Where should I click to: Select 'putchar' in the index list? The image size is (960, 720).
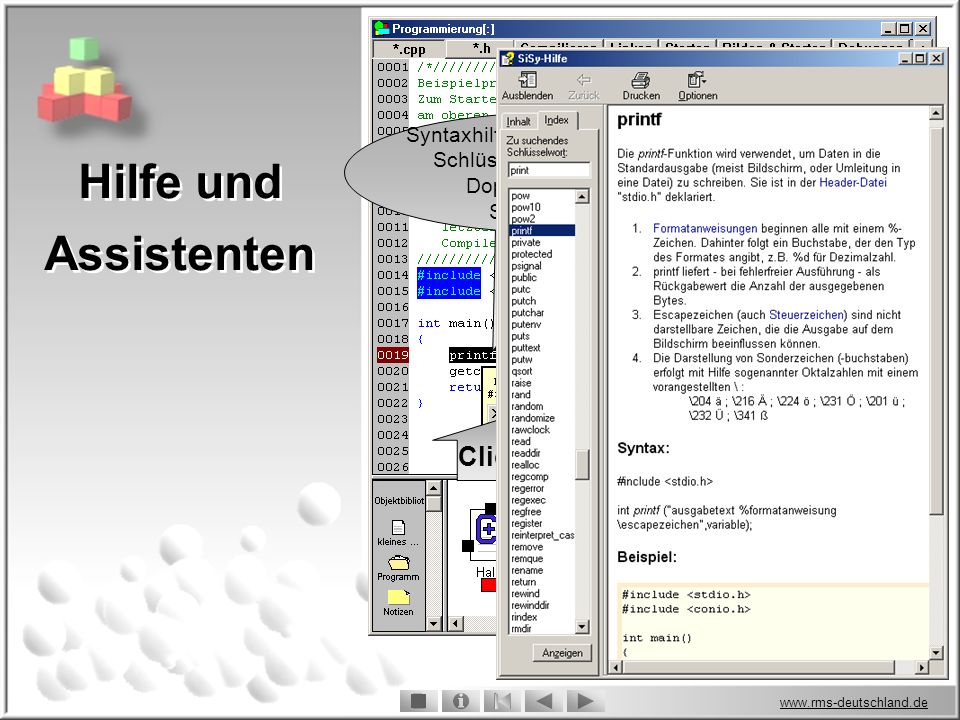[527, 313]
